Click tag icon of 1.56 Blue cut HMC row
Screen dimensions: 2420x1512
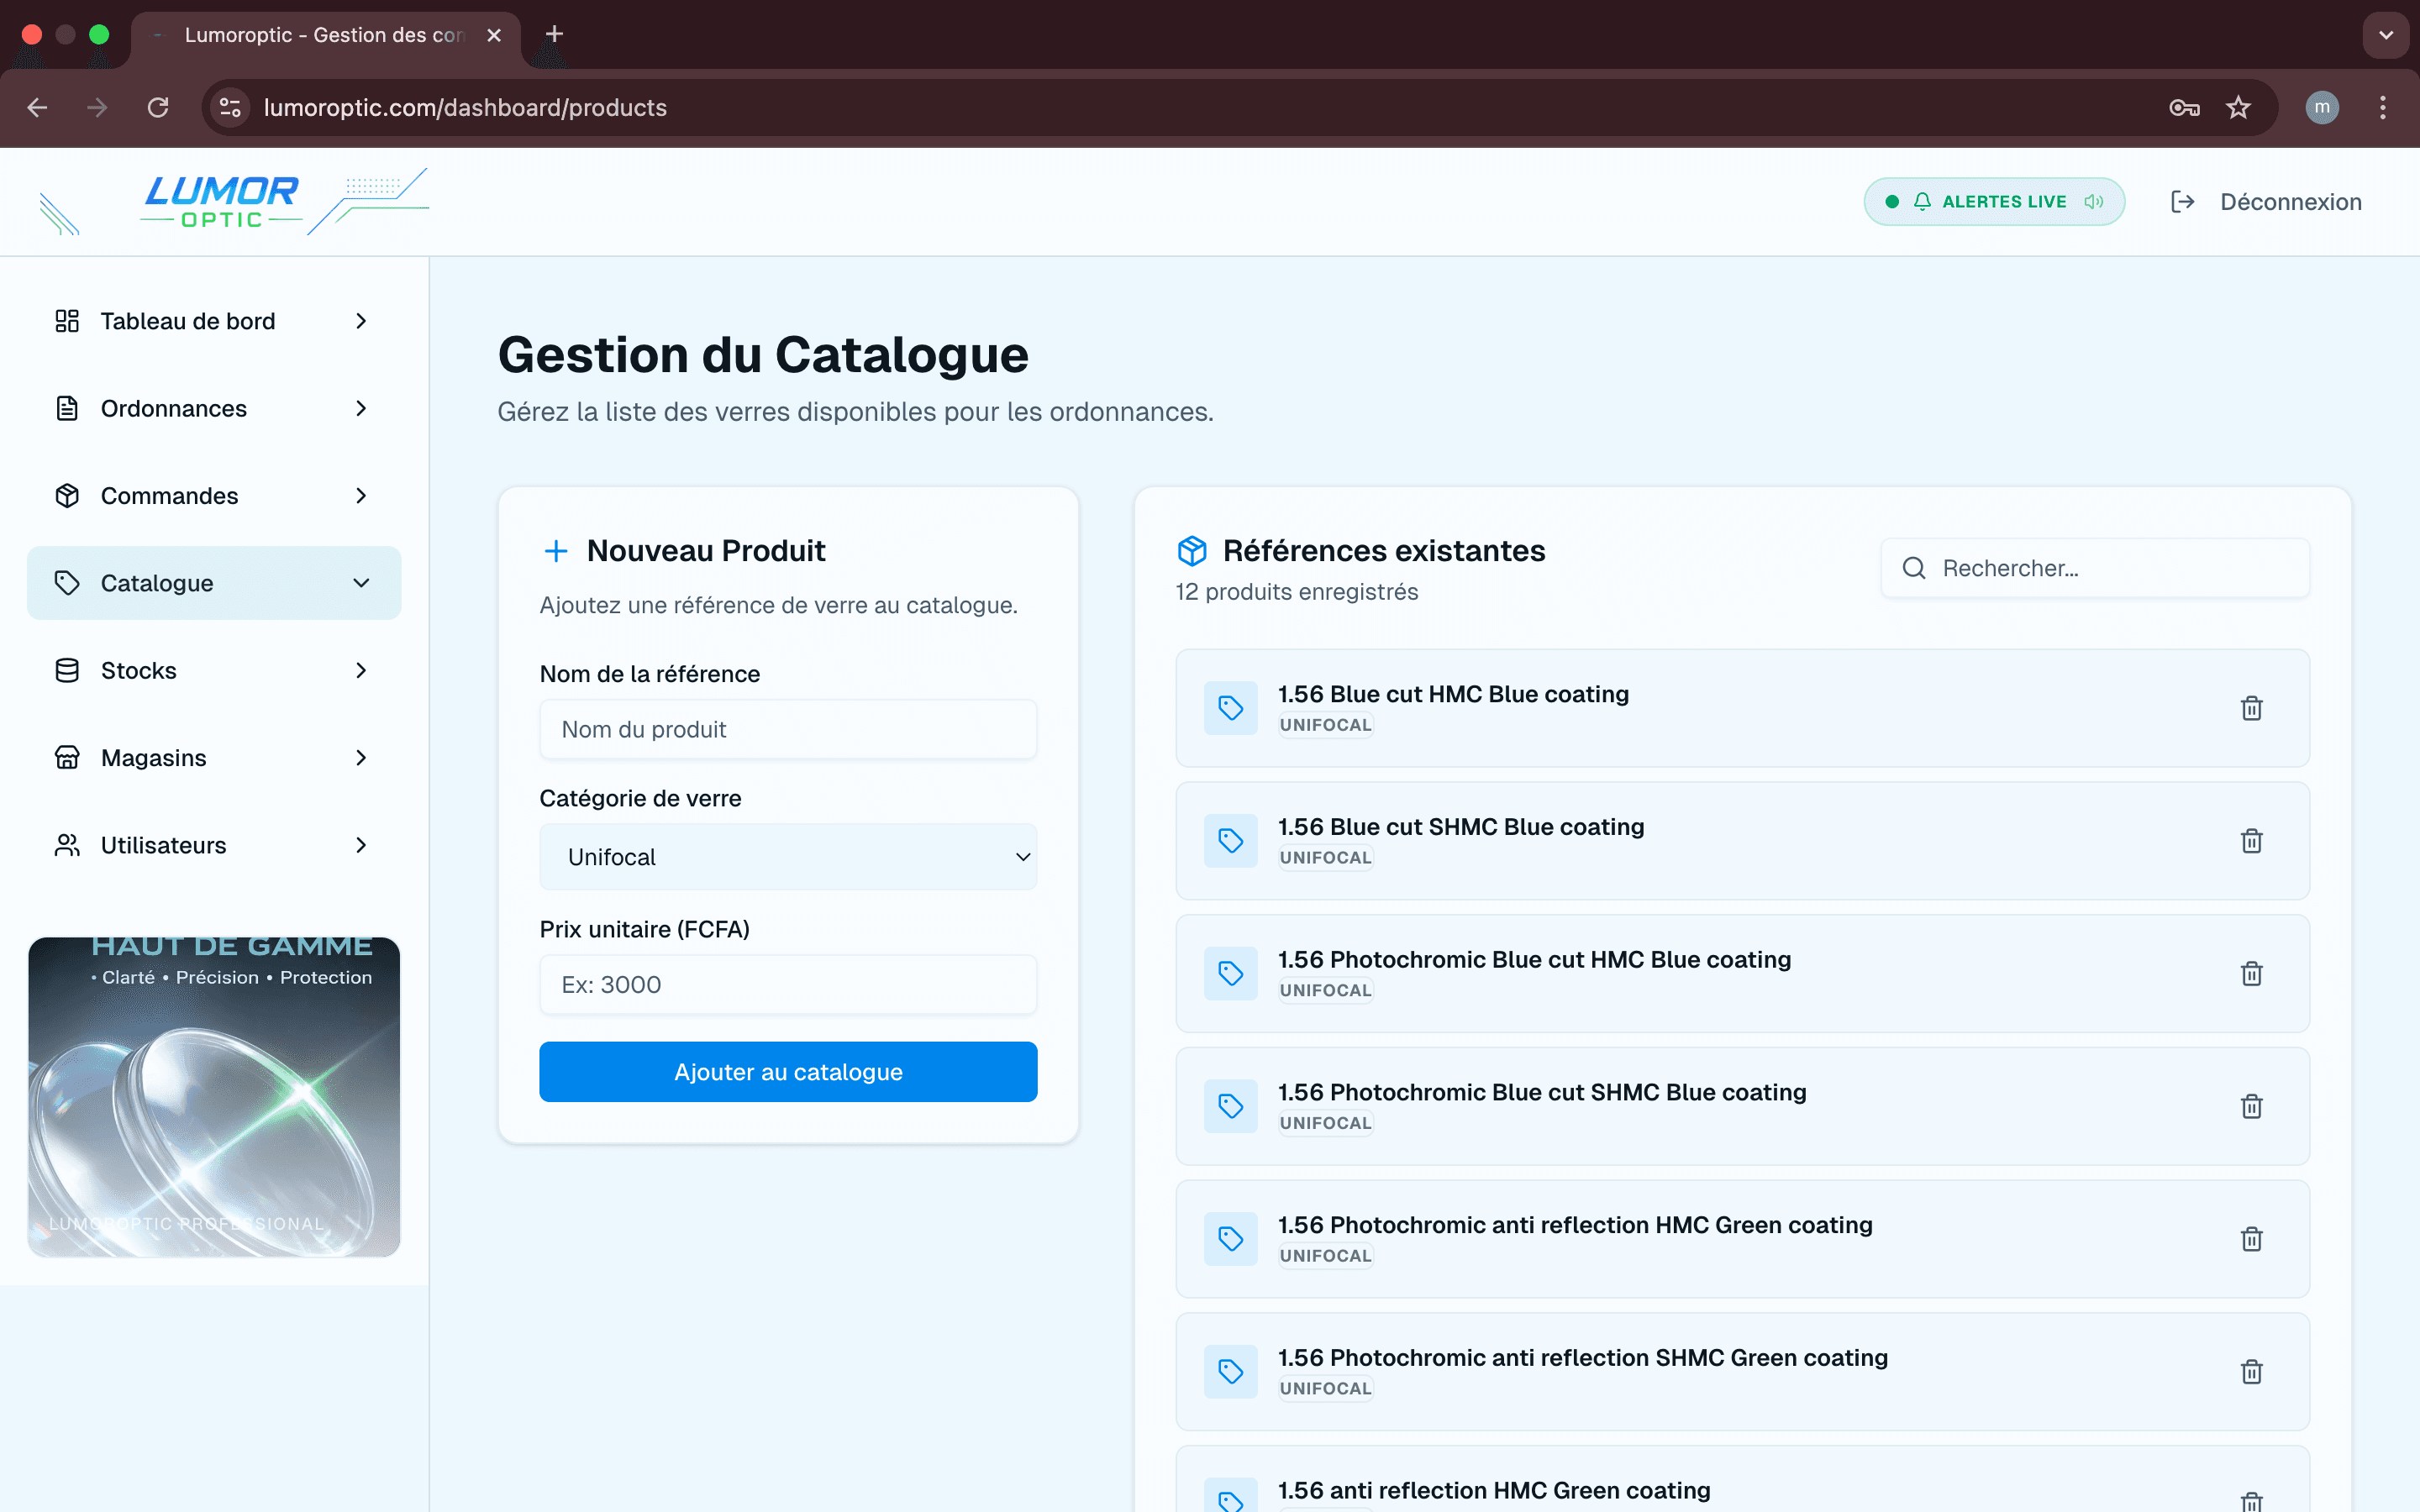(x=1231, y=708)
